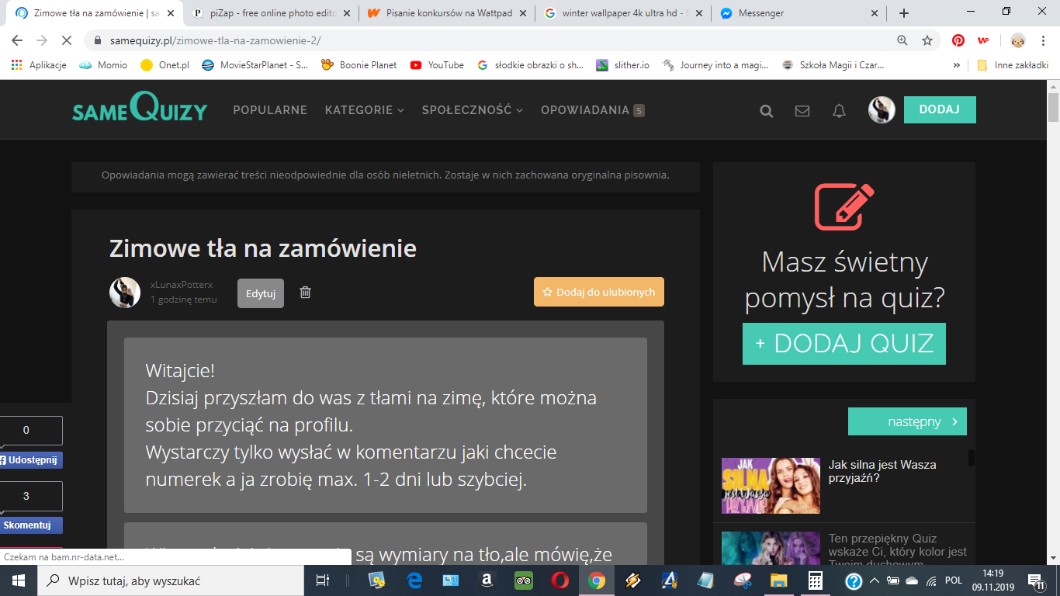Screen dimensions: 1060x596
Task: Click the sameQuizy logo
Action: 139,108
